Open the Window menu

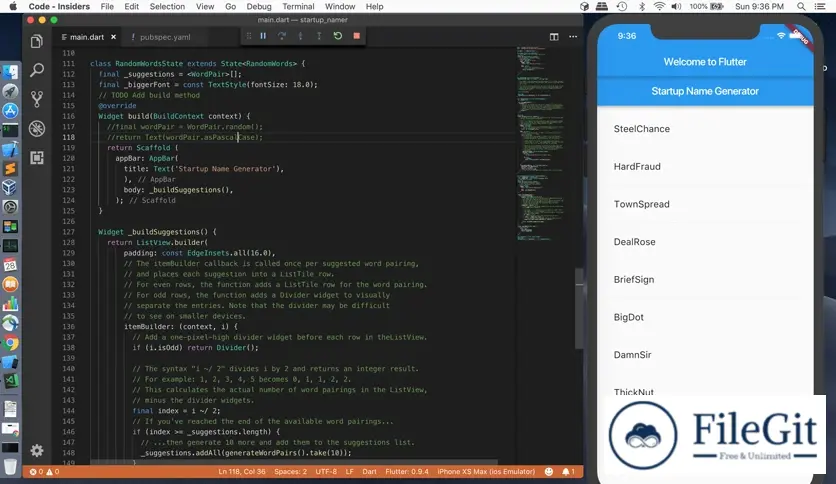[340, 6]
